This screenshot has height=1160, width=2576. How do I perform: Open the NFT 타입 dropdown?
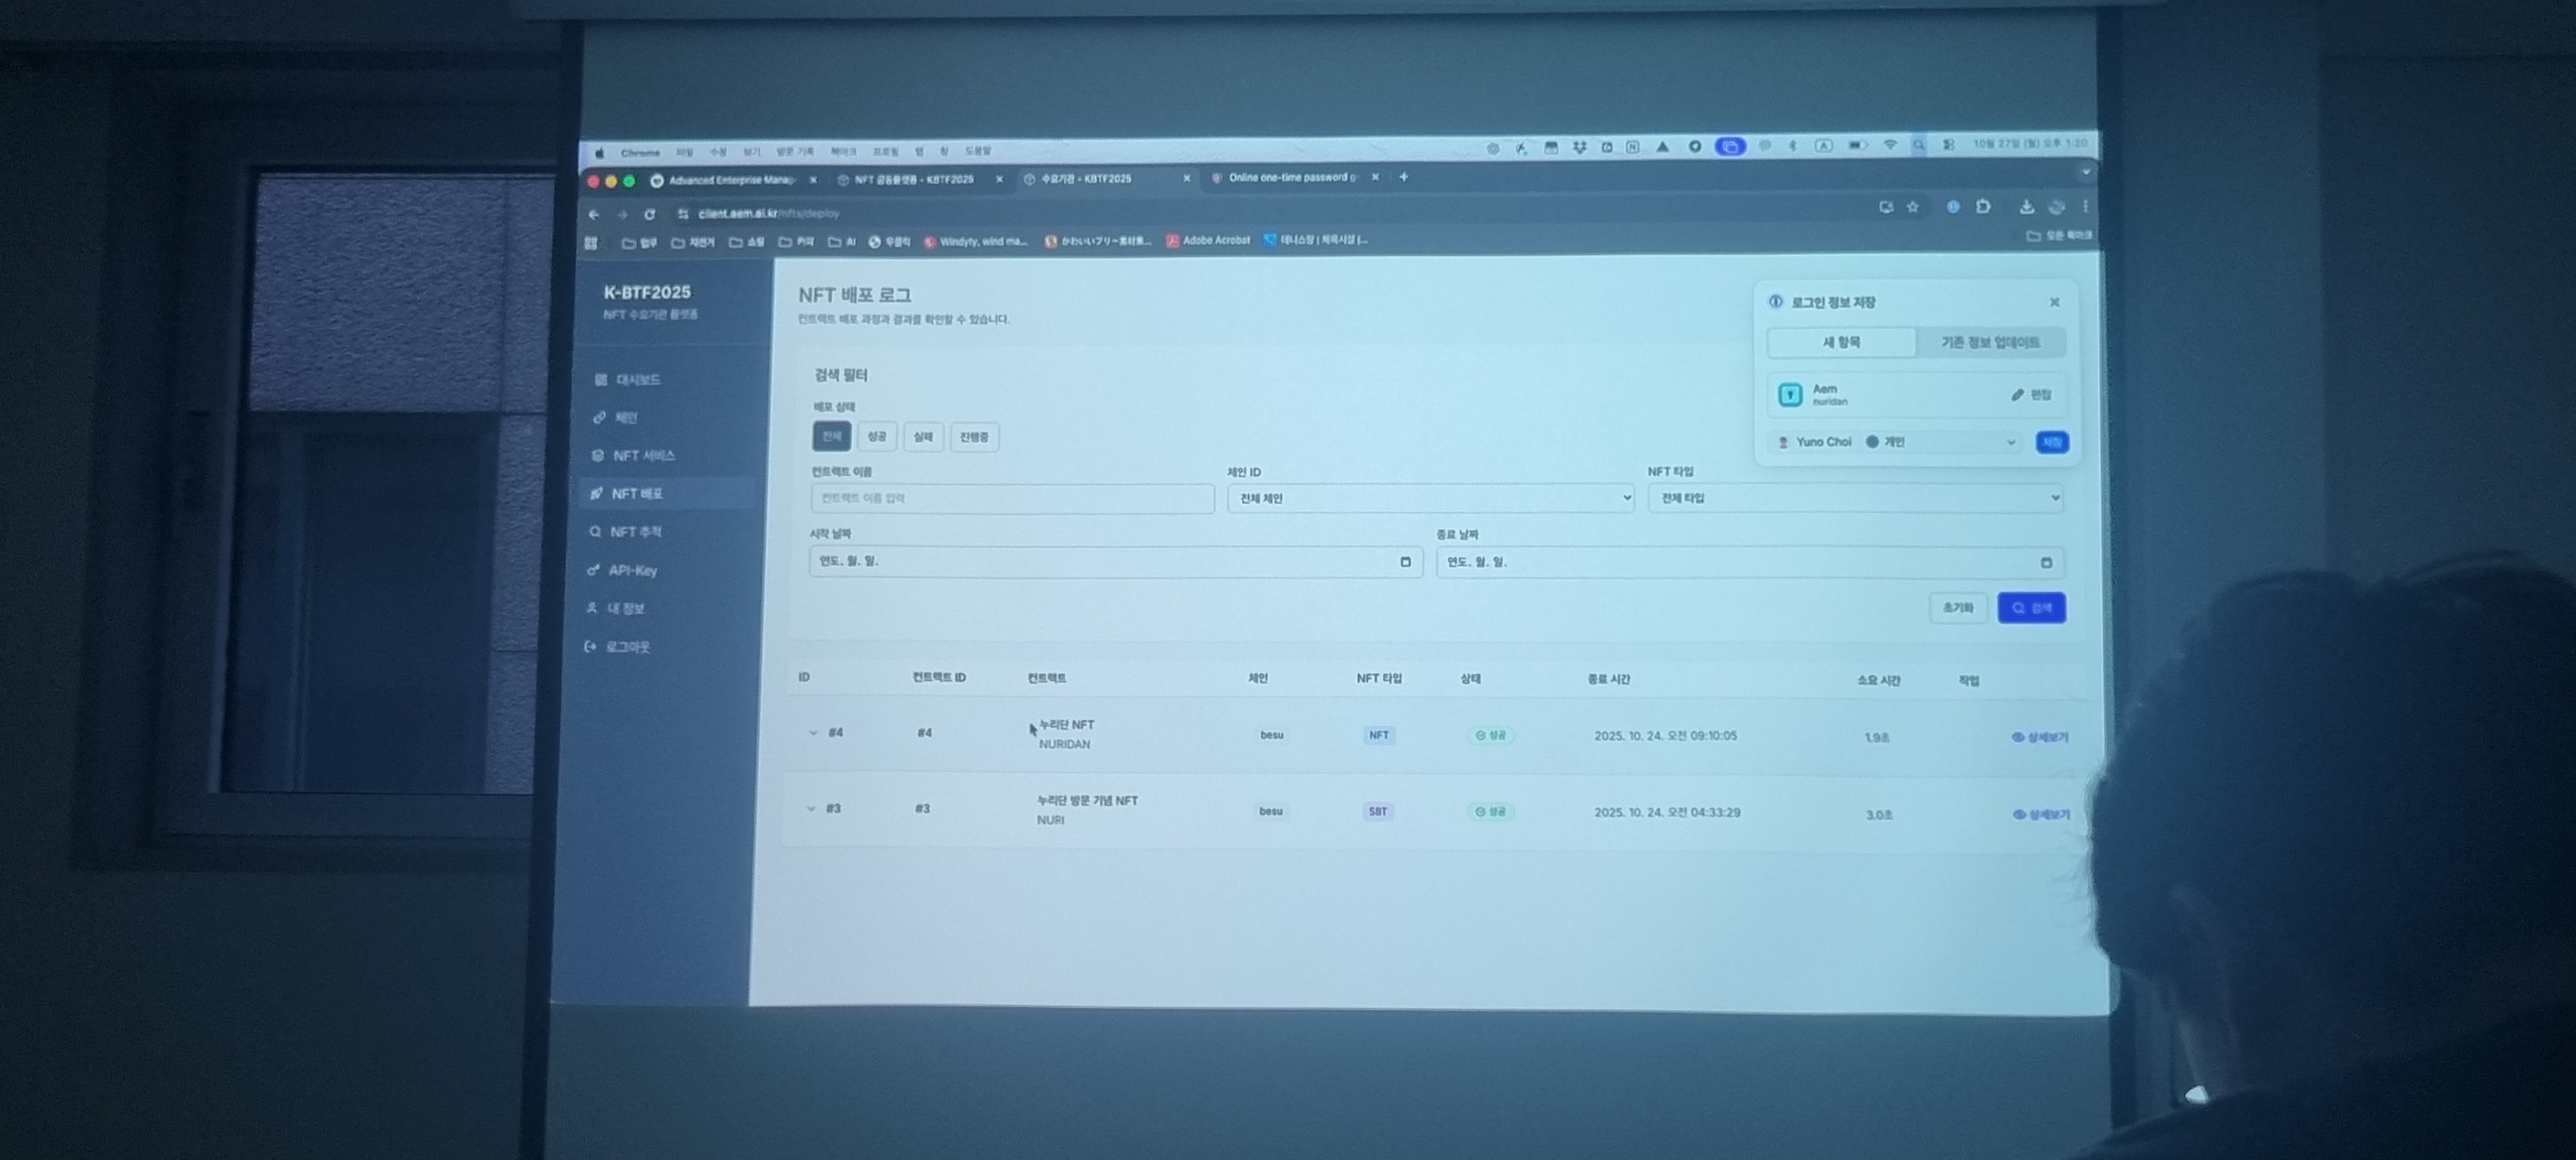pyautogui.click(x=1855, y=498)
